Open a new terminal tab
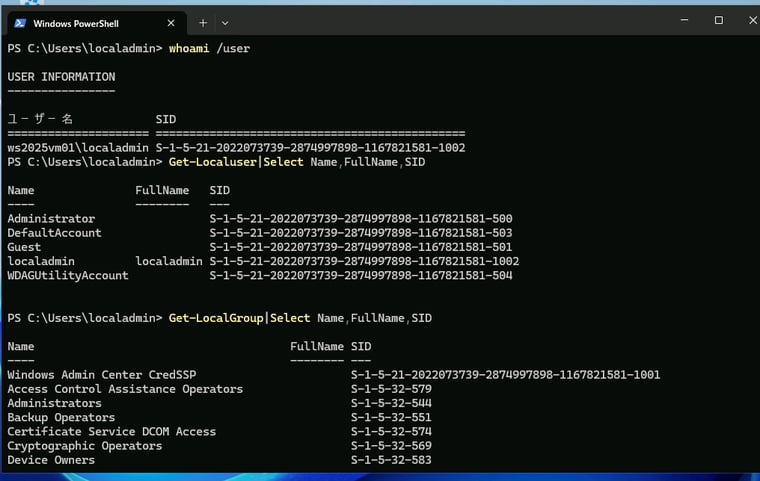Image resolution: width=760 pixels, height=481 pixels. coord(203,22)
